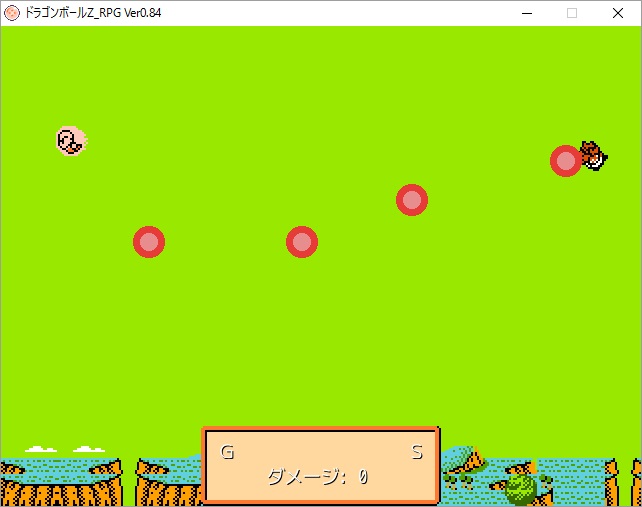Minimize the game window

(x=526, y=13)
